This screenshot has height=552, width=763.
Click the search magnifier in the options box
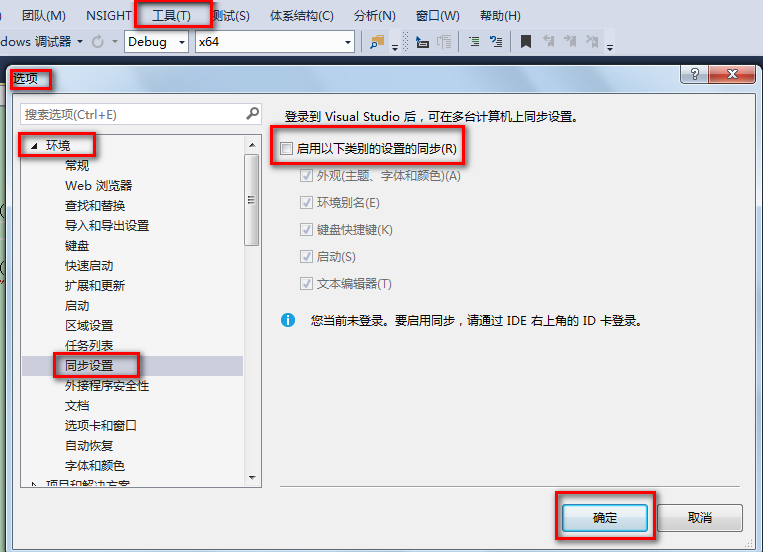(x=253, y=114)
